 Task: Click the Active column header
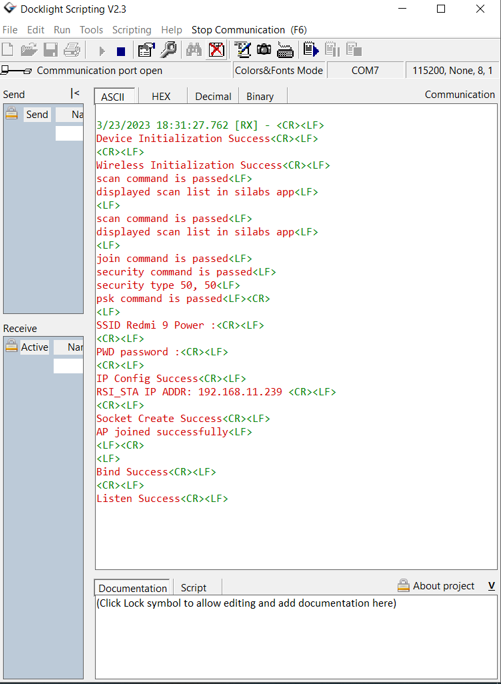click(x=34, y=347)
